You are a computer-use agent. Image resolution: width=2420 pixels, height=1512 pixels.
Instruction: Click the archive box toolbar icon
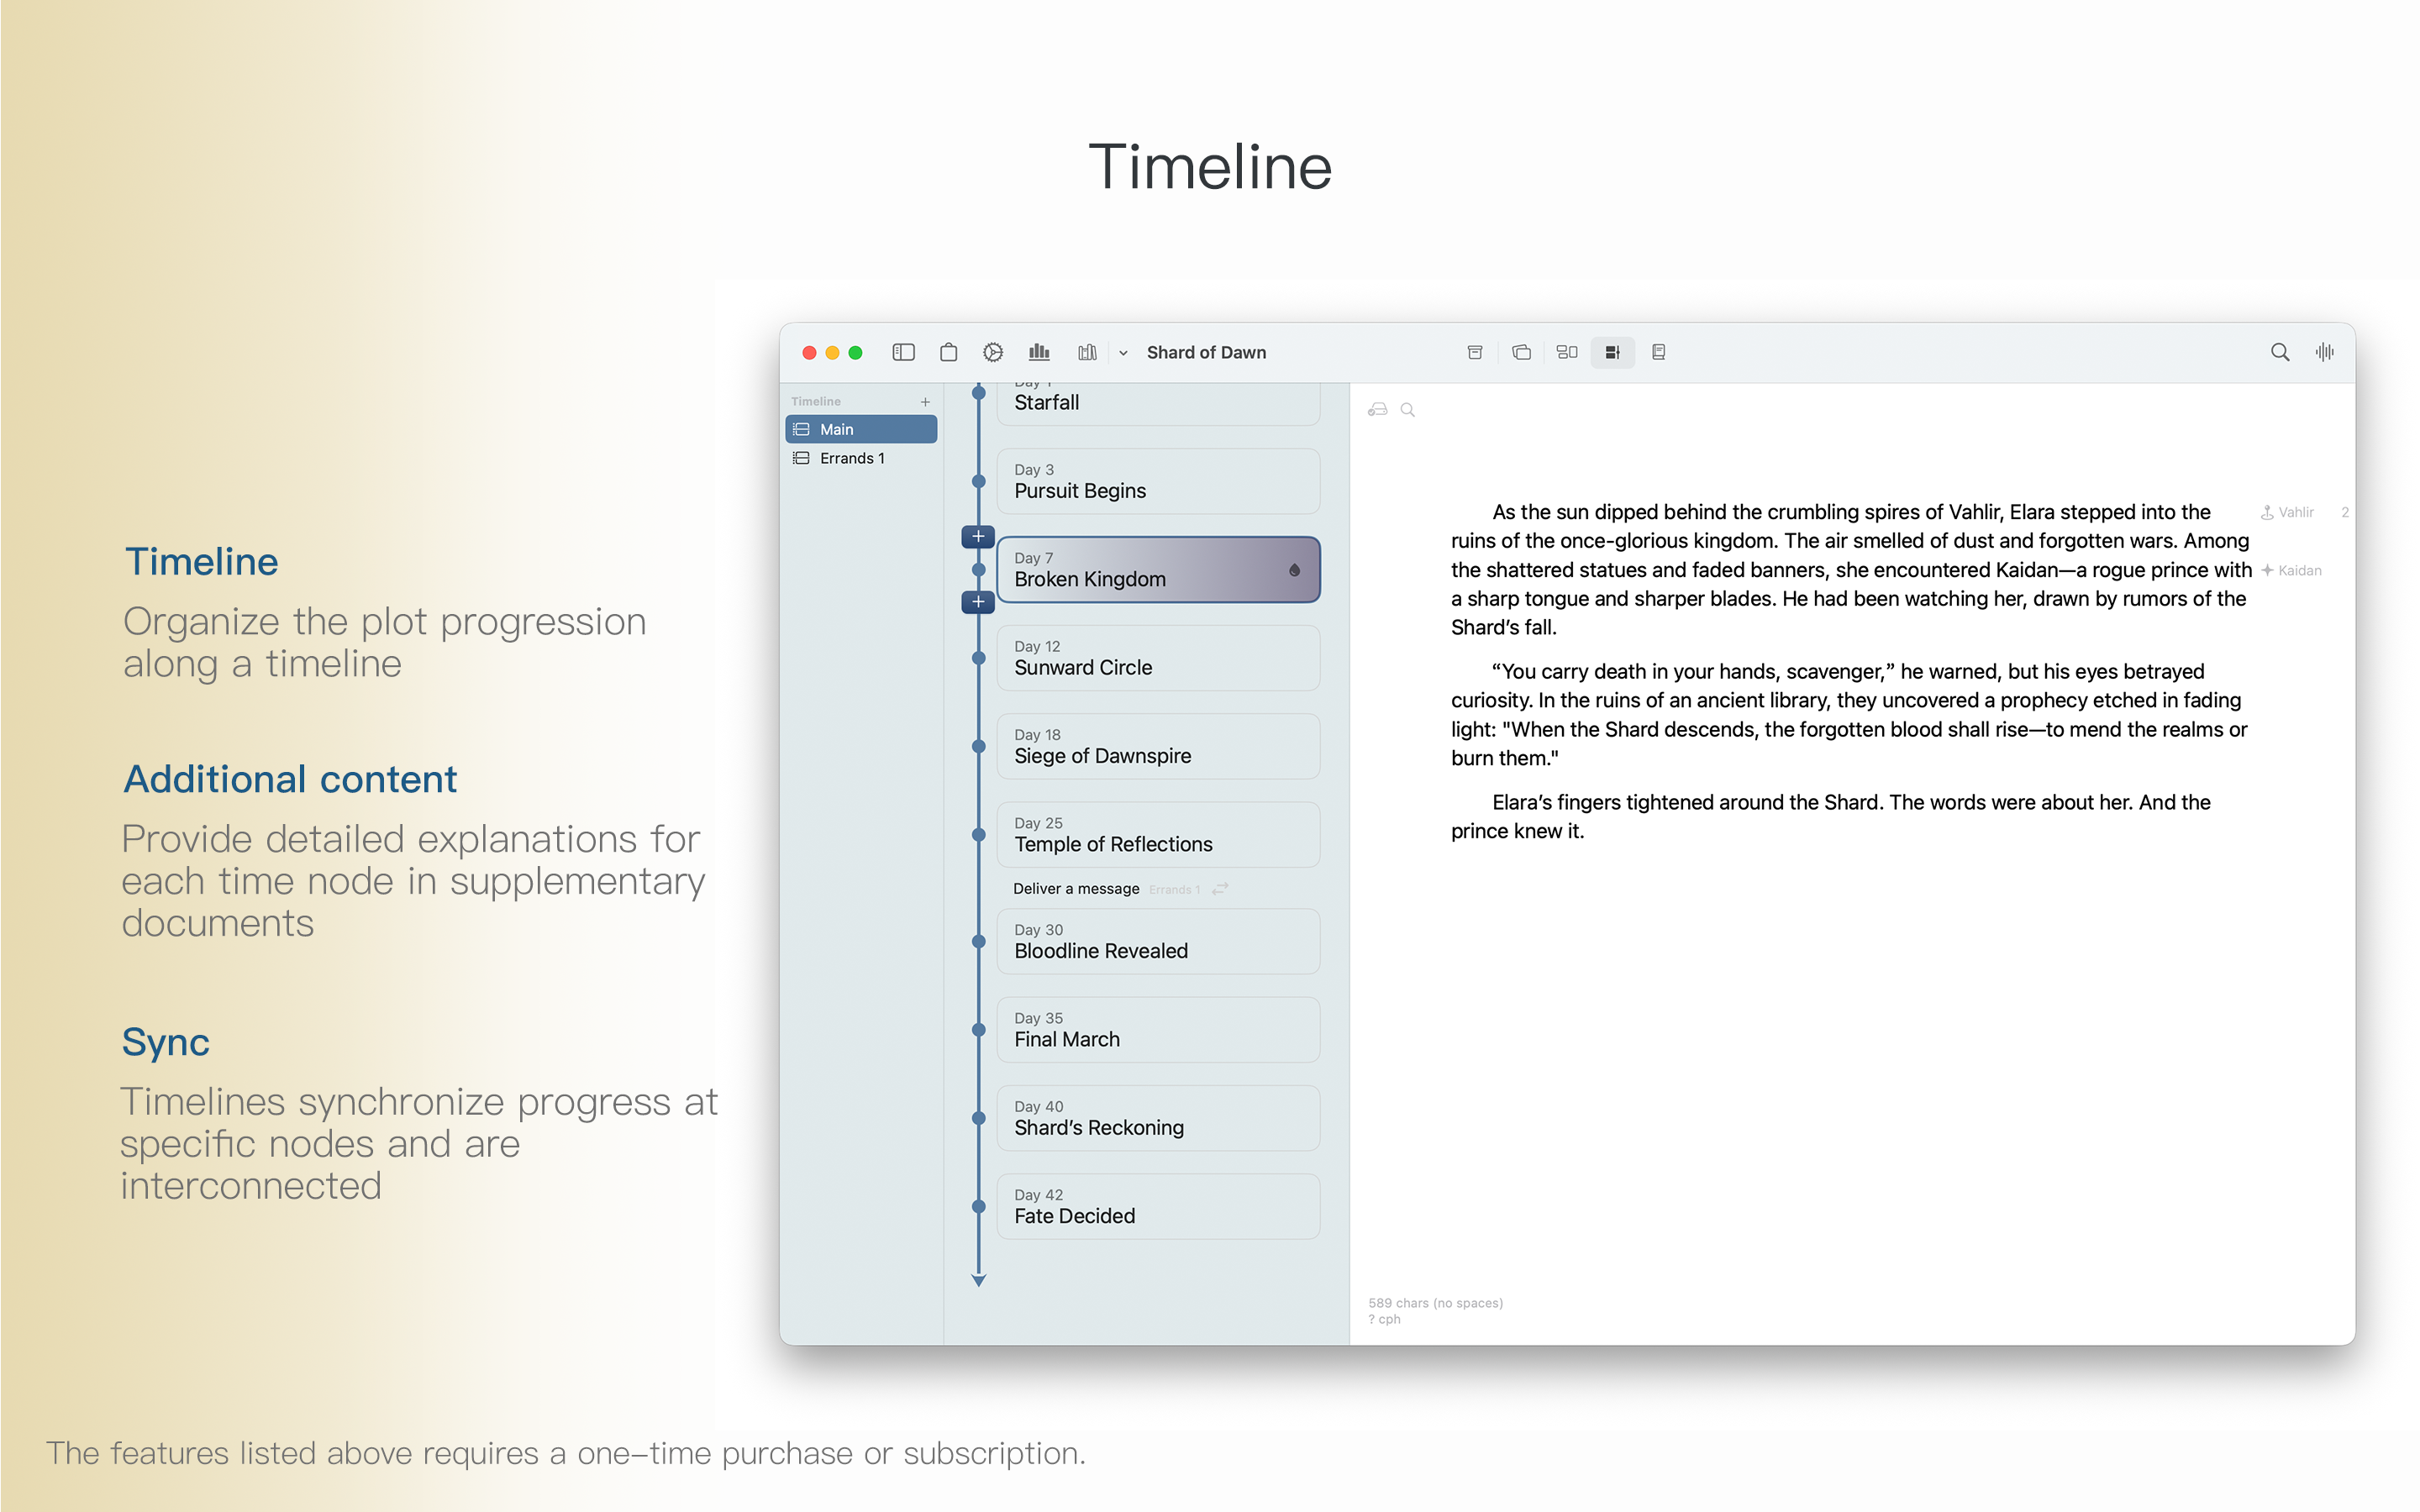click(x=1474, y=352)
